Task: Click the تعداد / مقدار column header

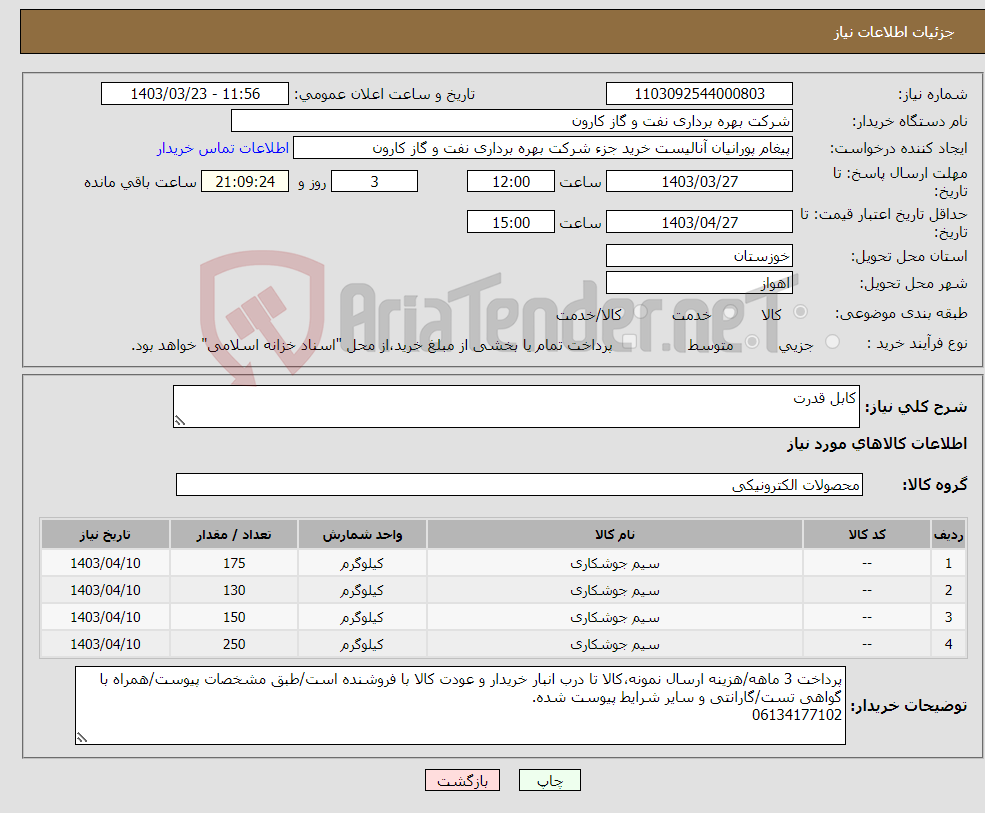Action: pyautogui.click(x=234, y=535)
